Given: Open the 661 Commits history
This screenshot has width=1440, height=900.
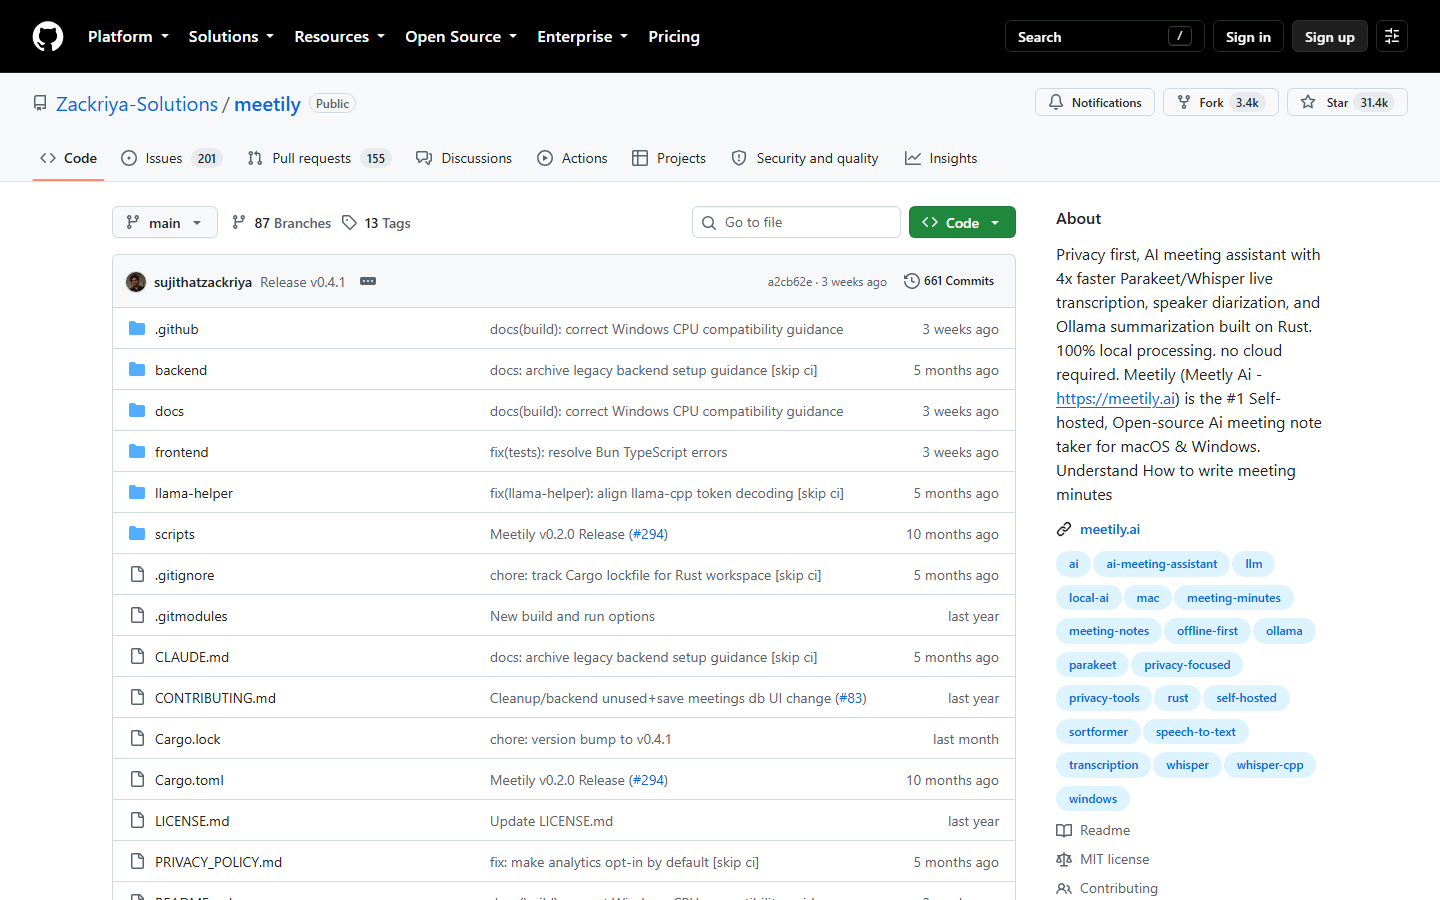Looking at the screenshot, I should (x=949, y=281).
